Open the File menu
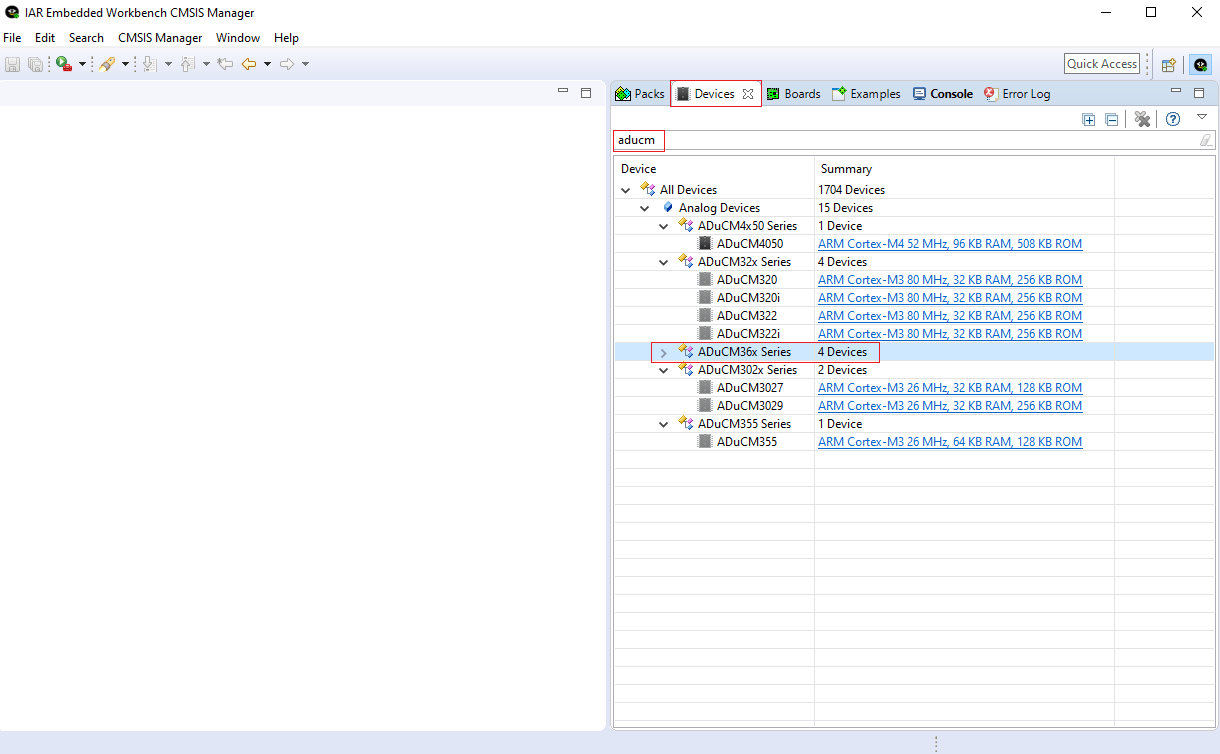This screenshot has height=754, width=1220. 12,38
